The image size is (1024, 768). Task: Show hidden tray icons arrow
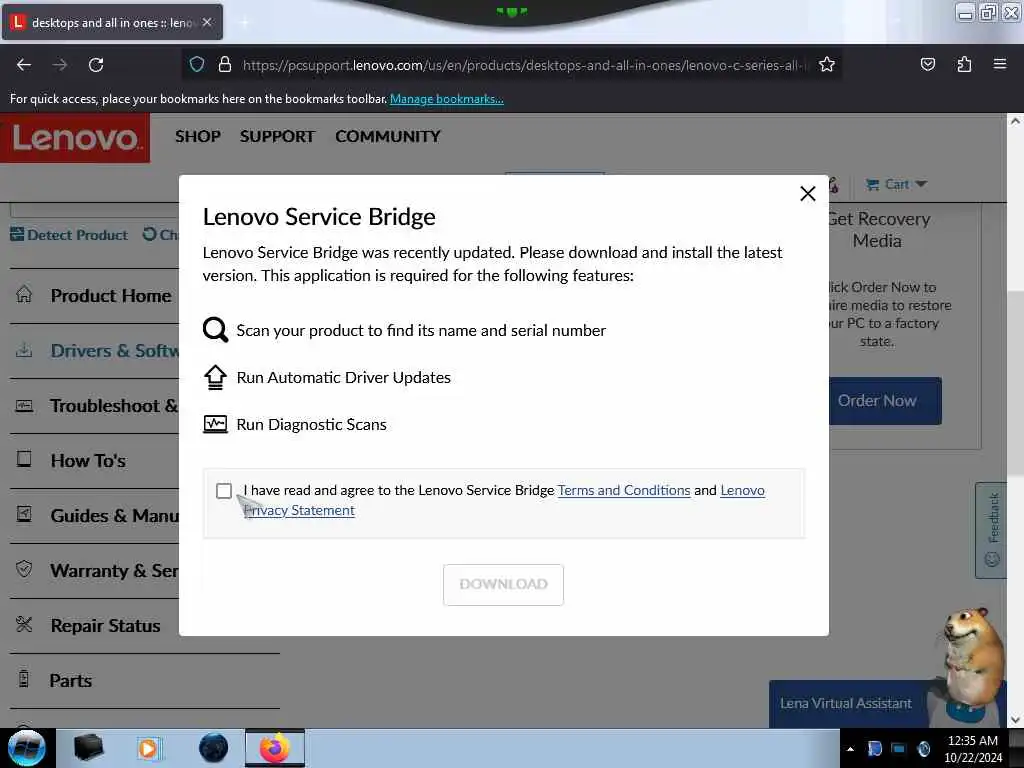tap(850, 749)
